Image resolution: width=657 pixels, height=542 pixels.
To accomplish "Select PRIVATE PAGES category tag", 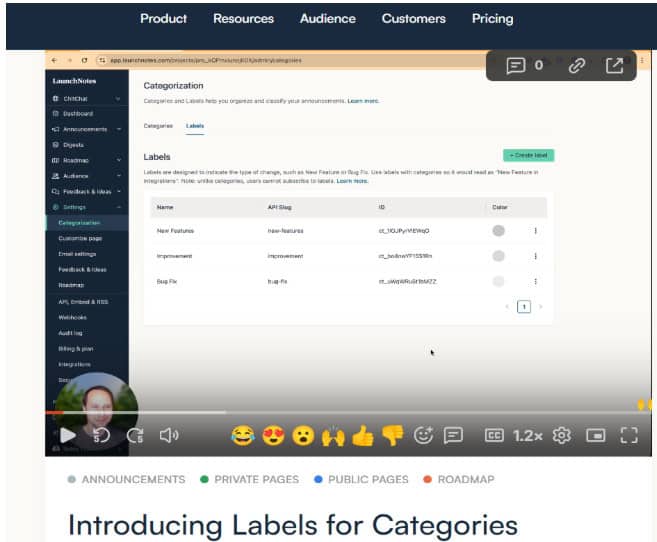I will 250,479.
